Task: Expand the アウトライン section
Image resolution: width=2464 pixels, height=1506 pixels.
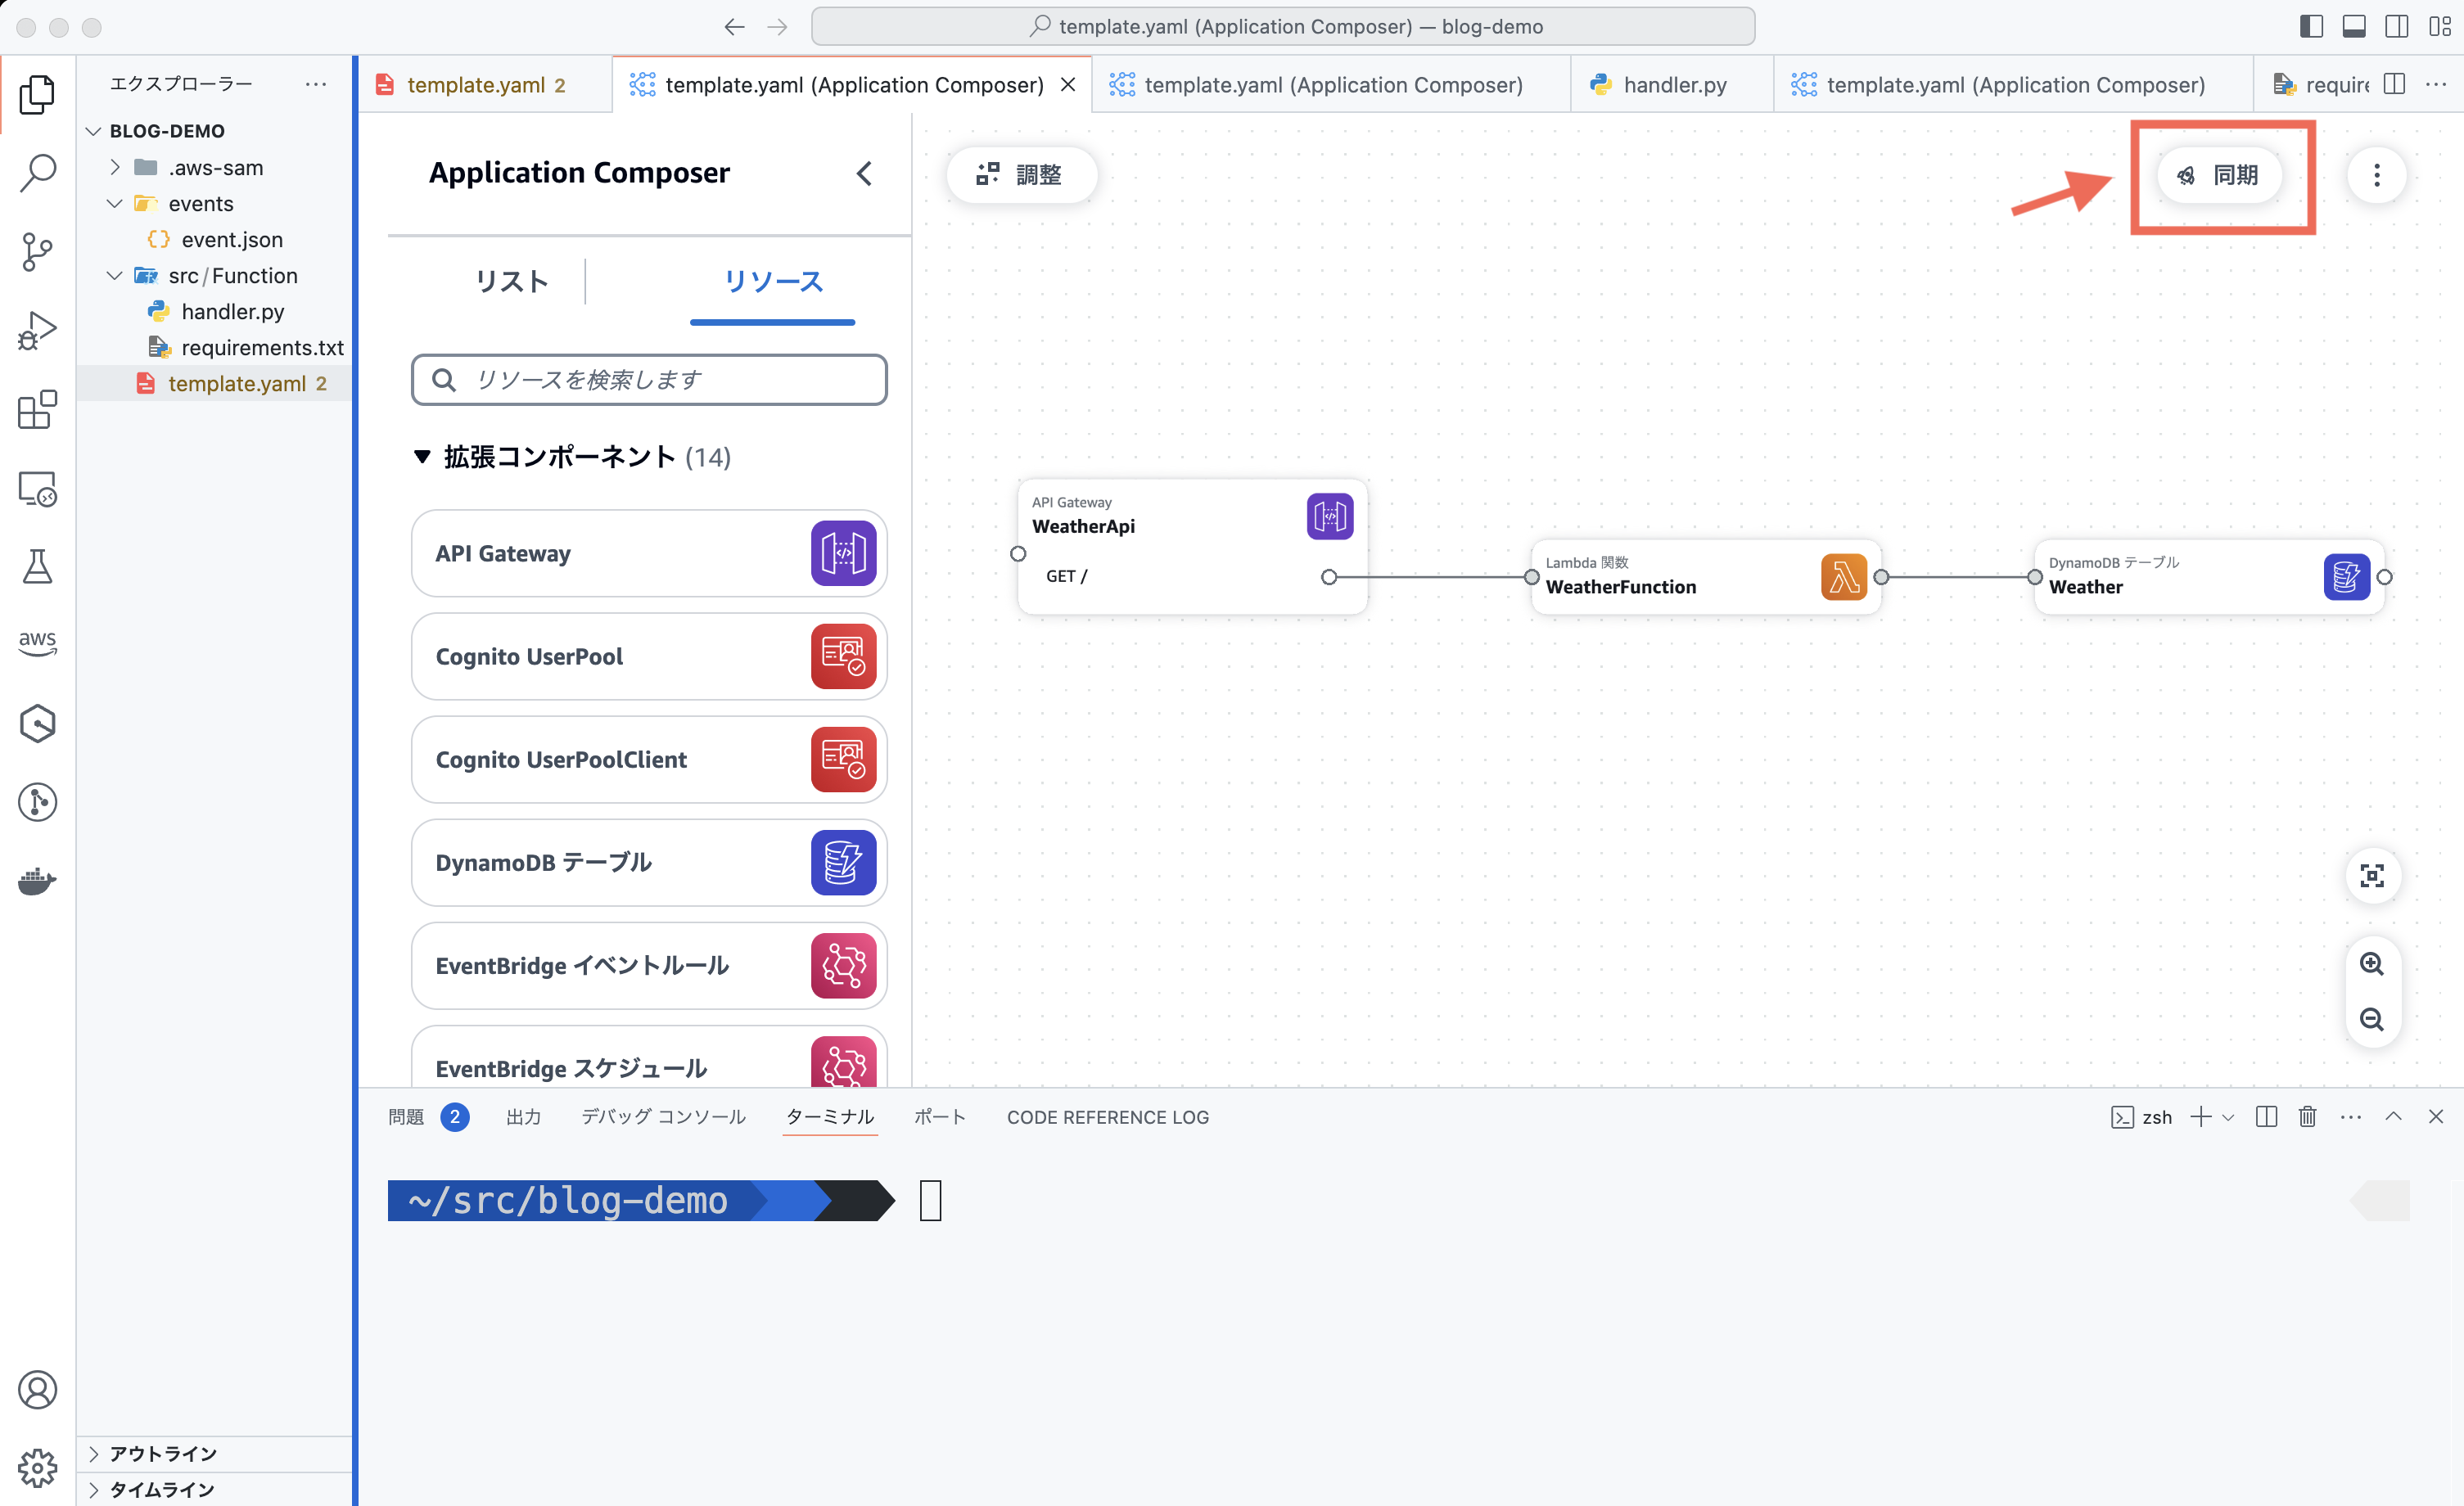Action: (94, 1453)
